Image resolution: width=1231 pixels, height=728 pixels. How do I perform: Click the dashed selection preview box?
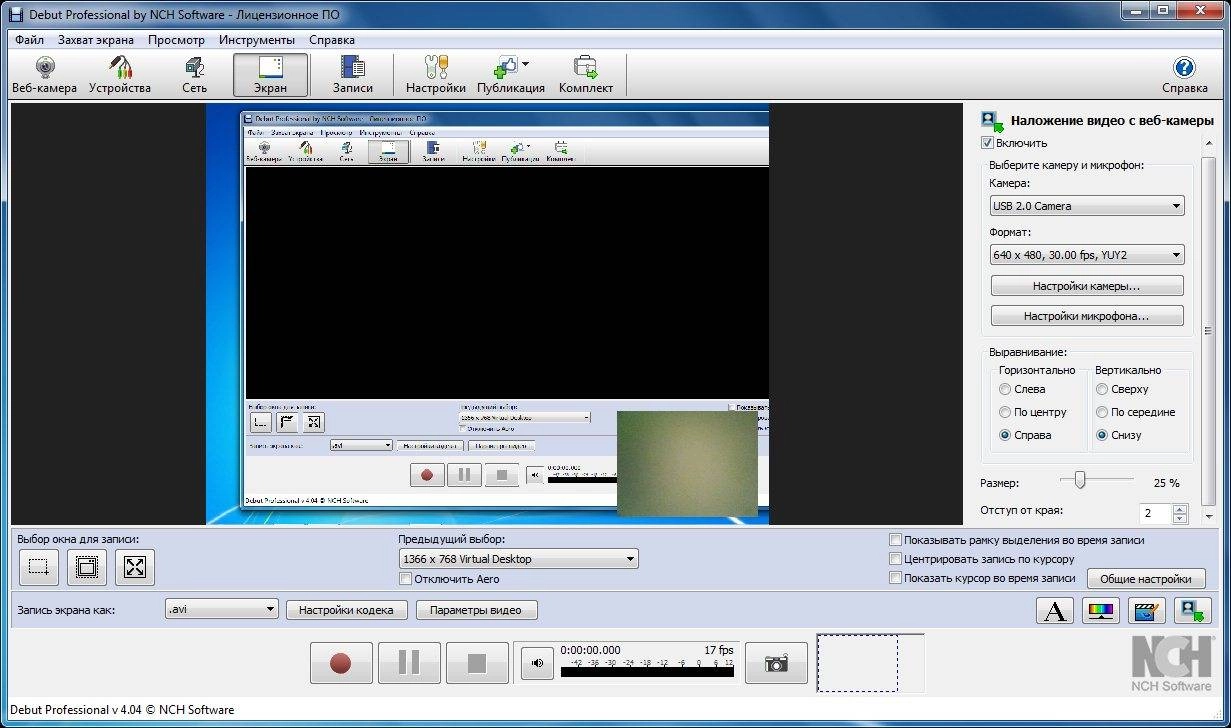tap(857, 662)
